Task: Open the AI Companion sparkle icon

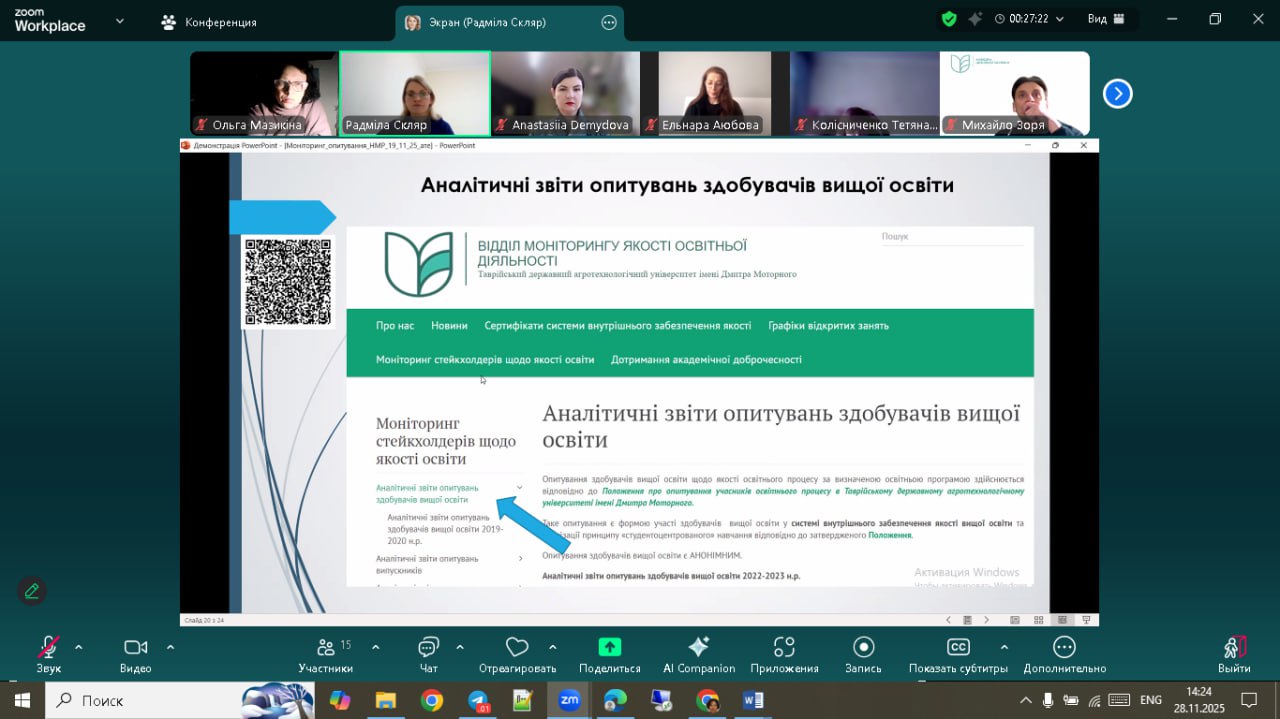Action: [698, 648]
